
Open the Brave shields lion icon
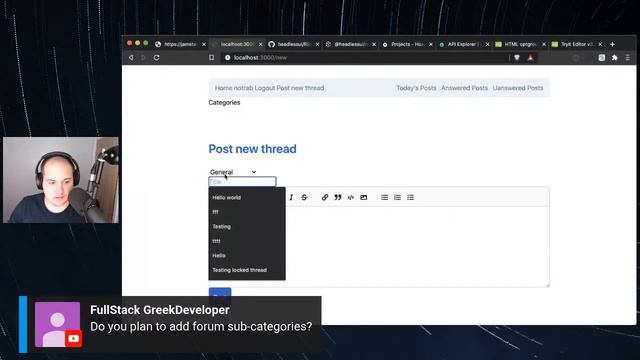[517, 58]
